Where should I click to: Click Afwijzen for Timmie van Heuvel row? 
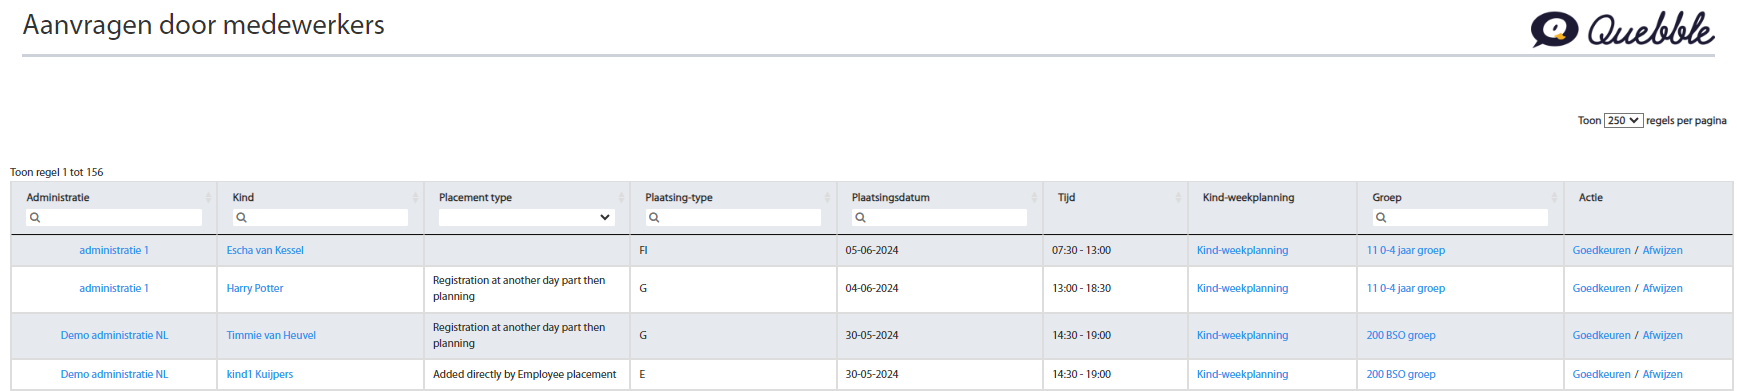pos(1662,335)
